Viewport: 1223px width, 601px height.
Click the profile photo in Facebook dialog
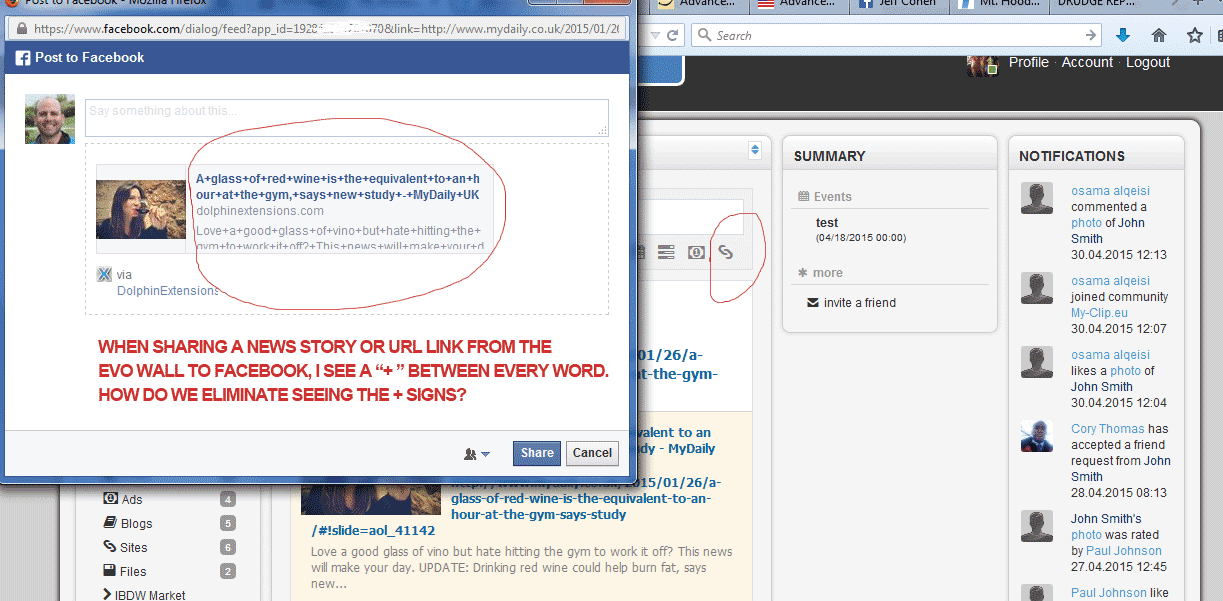(x=50, y=120)
